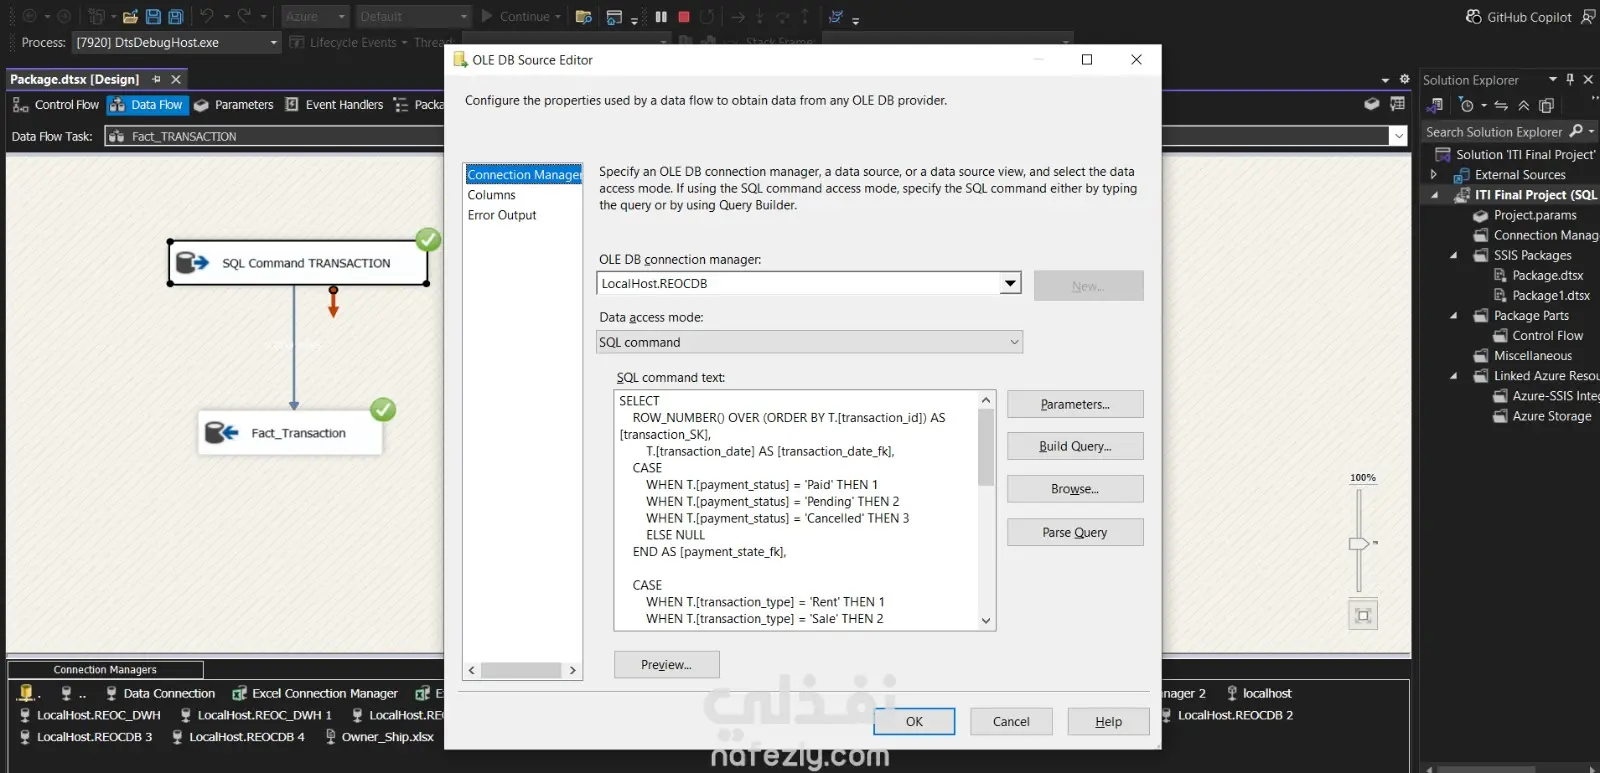Select the Columns page in the editor
This screenshot has height=773, width=1600.
pos(492,195)
